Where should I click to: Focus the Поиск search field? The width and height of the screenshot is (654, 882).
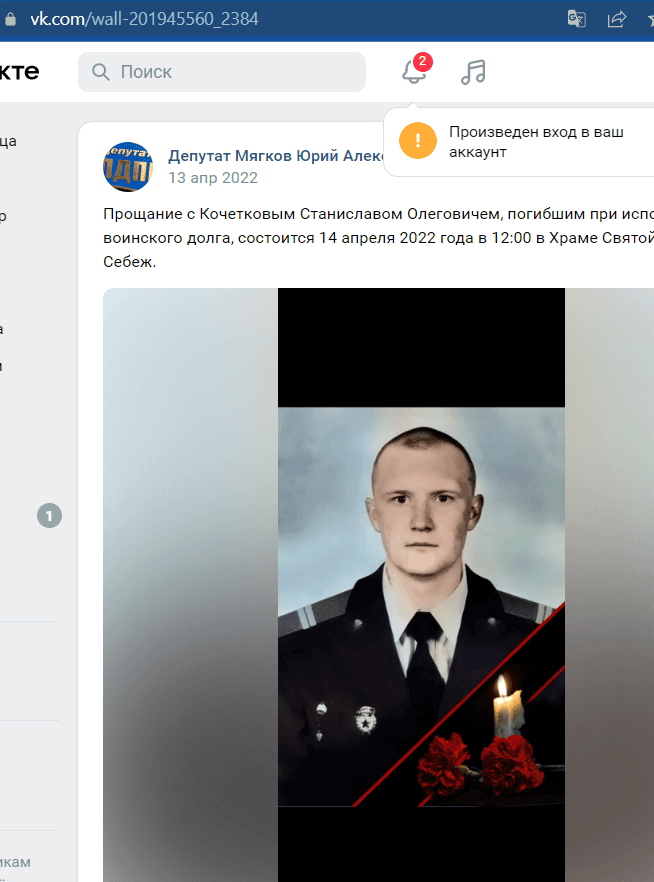[x=222, y=72]
